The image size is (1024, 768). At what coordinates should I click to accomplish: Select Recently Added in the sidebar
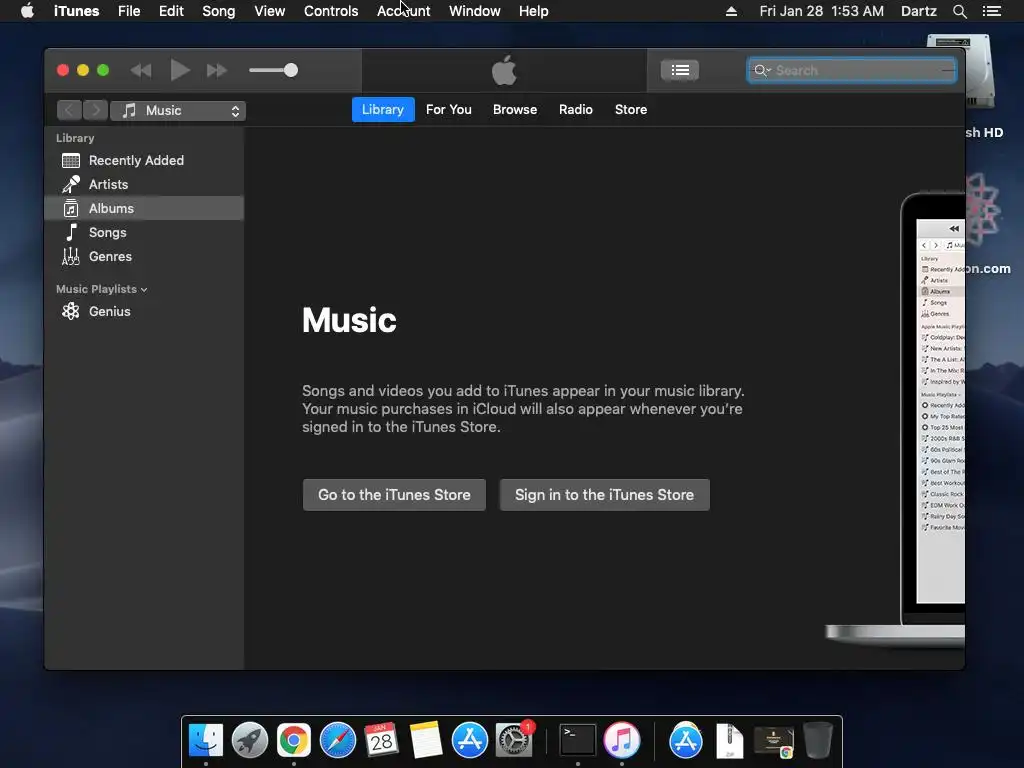(x=144, y=161)
